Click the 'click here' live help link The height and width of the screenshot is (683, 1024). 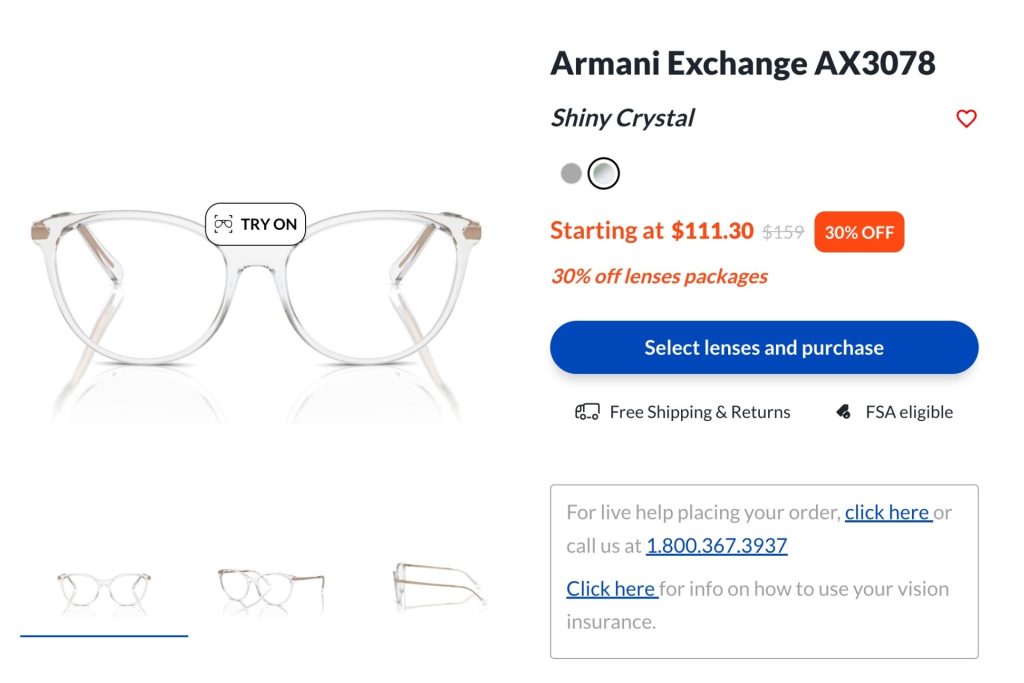[x=888, y=512]
